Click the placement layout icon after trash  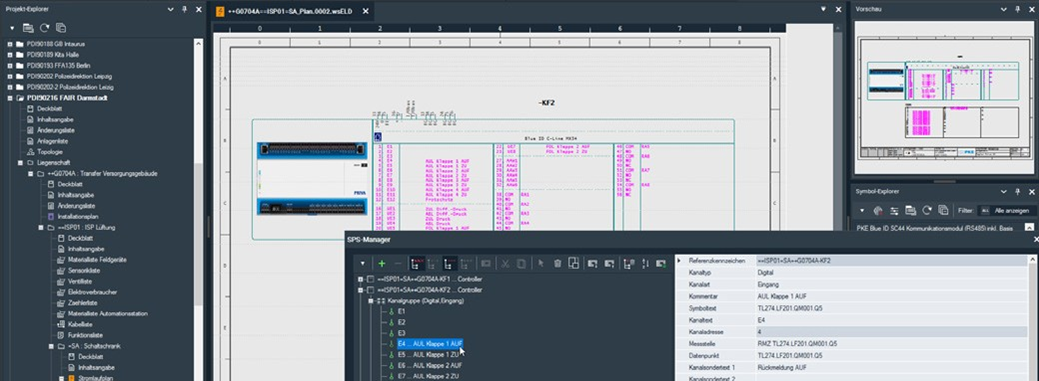[x=574, y=263]
